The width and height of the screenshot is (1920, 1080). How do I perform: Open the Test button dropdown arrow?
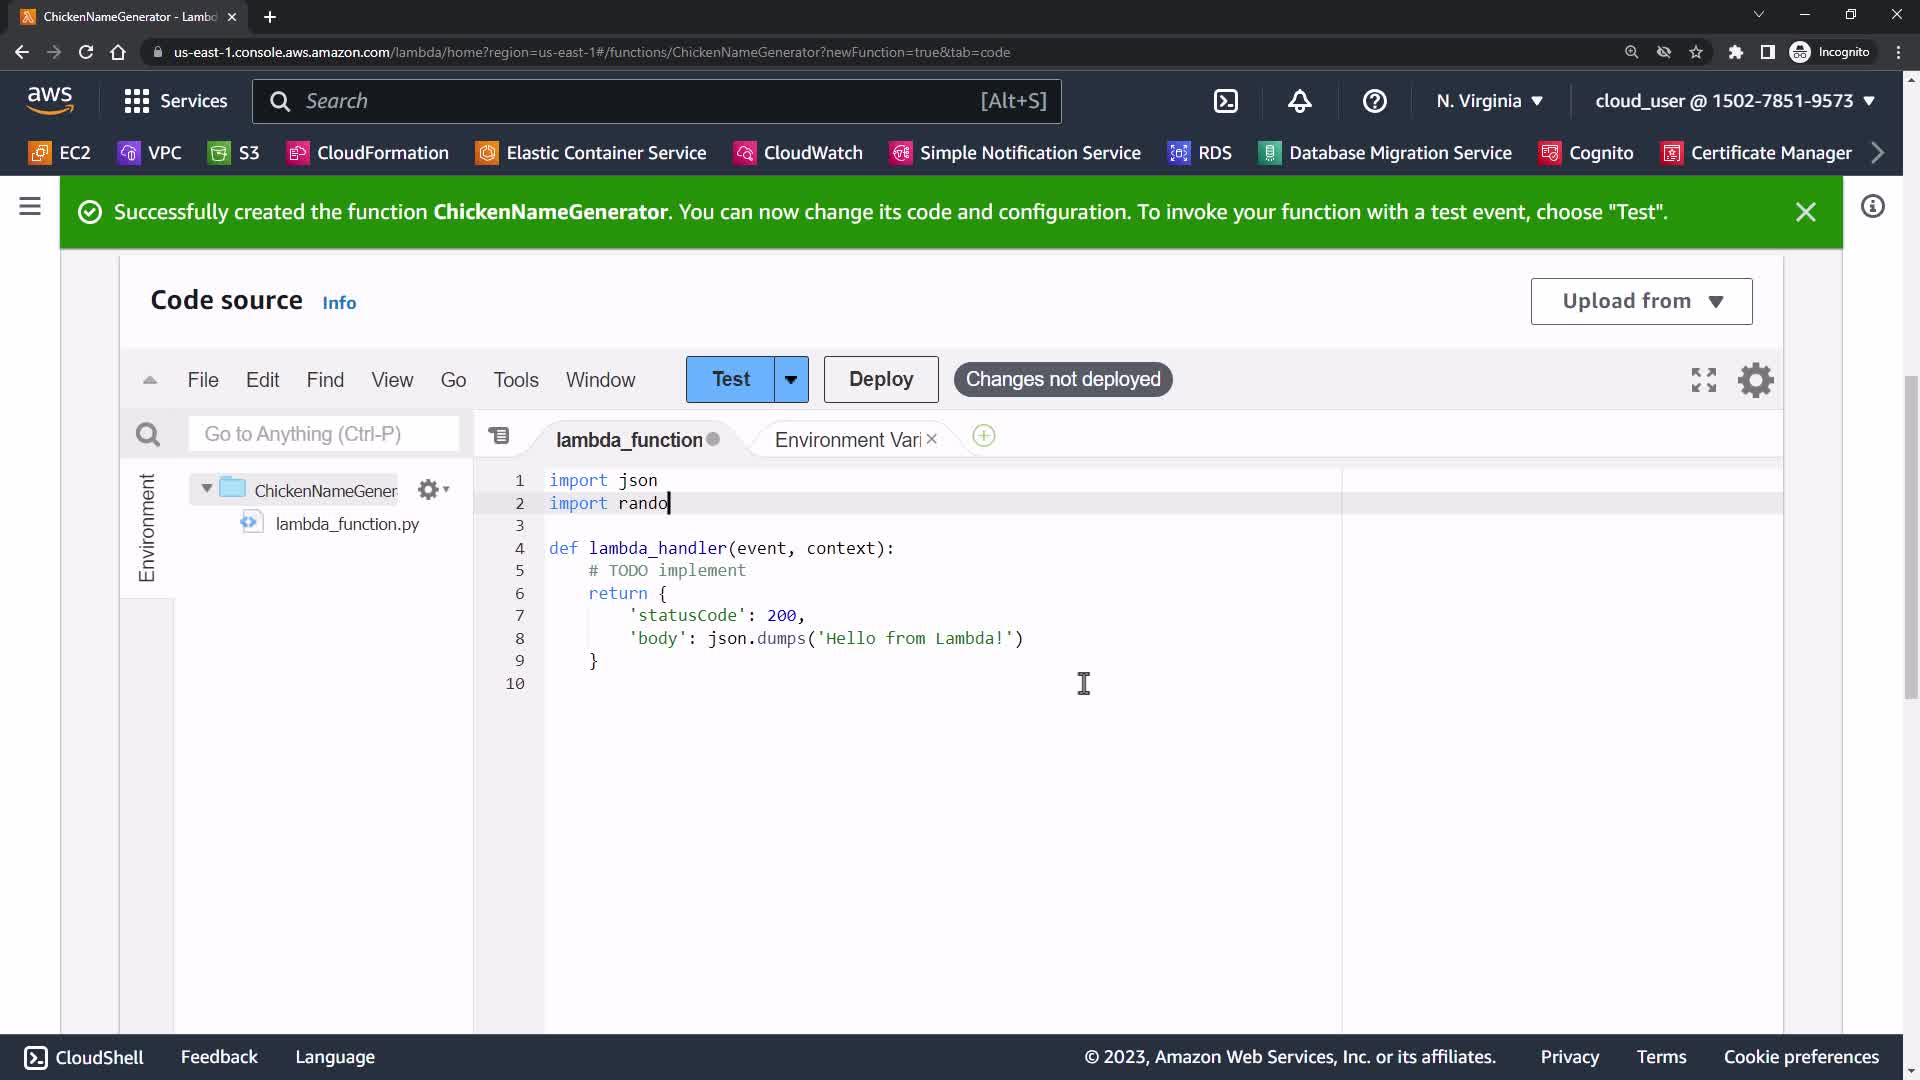point(791,380)
